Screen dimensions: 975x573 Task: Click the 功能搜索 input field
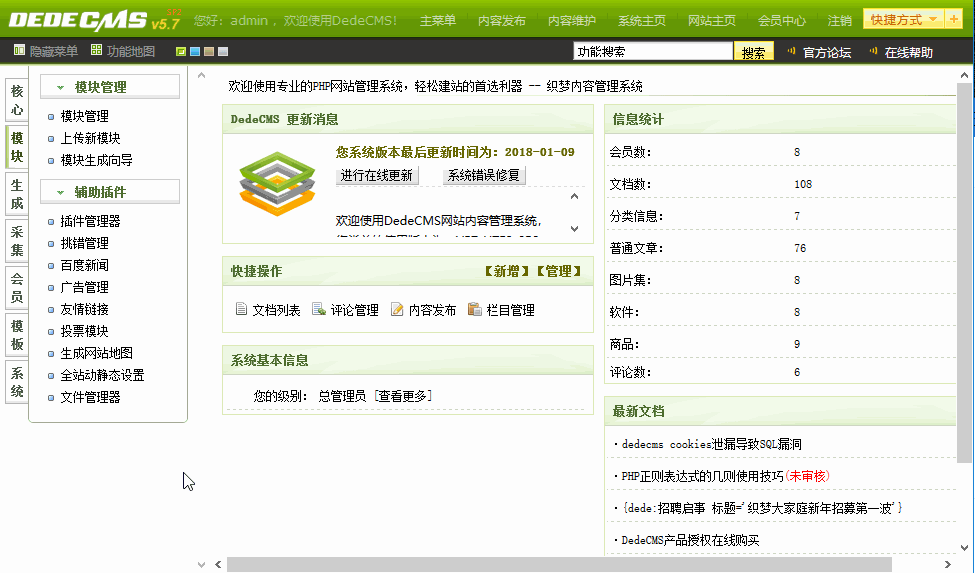click(653, 51)
